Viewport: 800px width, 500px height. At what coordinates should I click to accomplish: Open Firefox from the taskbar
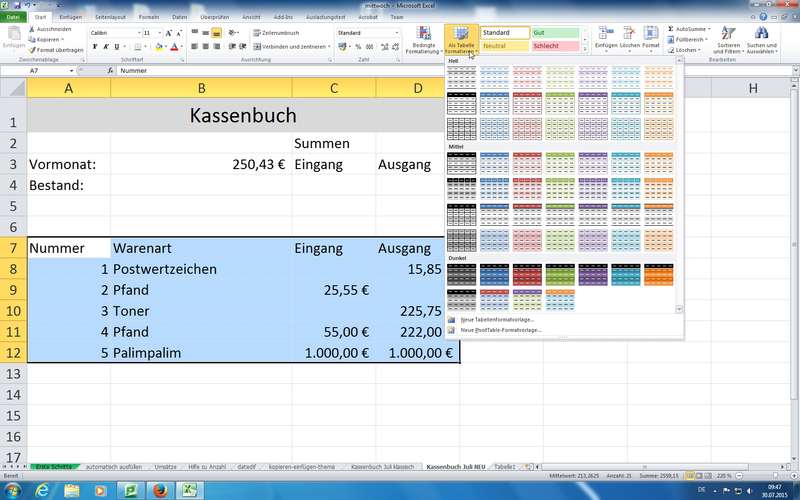(158, 490)
